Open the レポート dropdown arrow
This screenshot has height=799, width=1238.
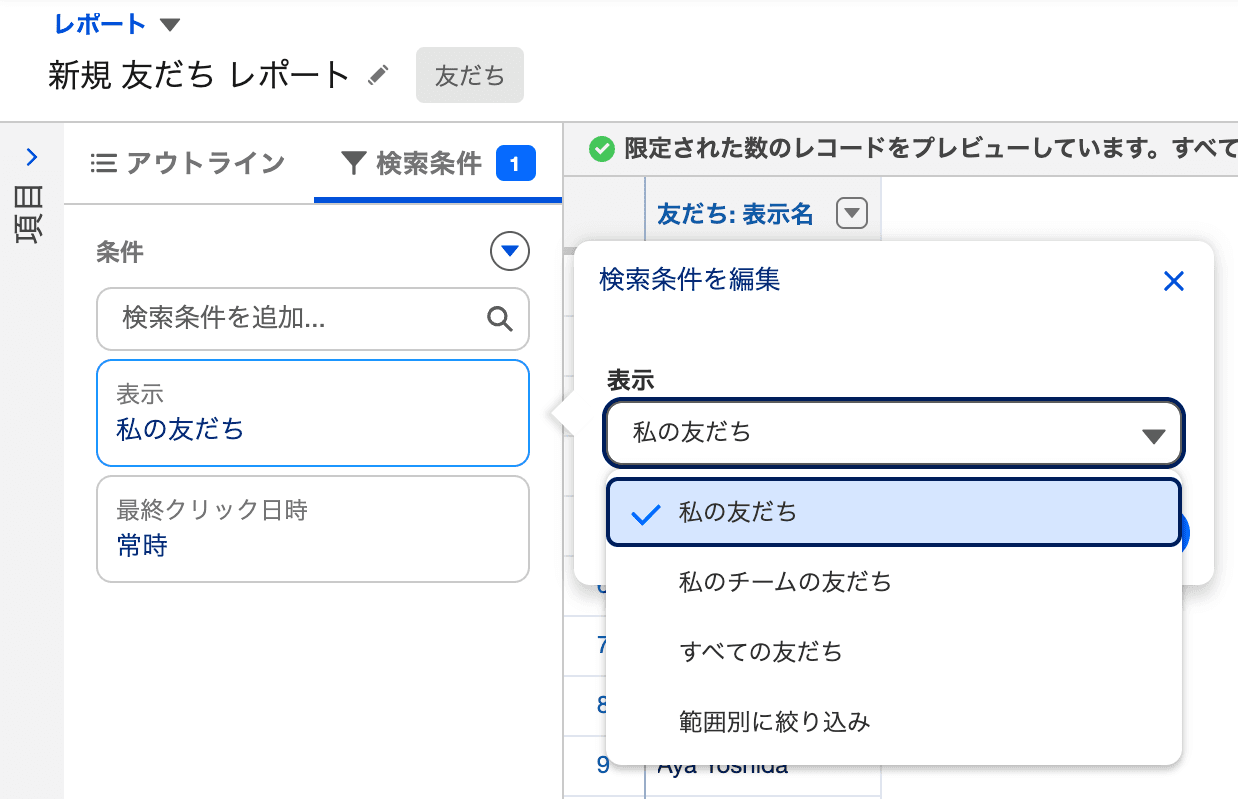[169, 24]
